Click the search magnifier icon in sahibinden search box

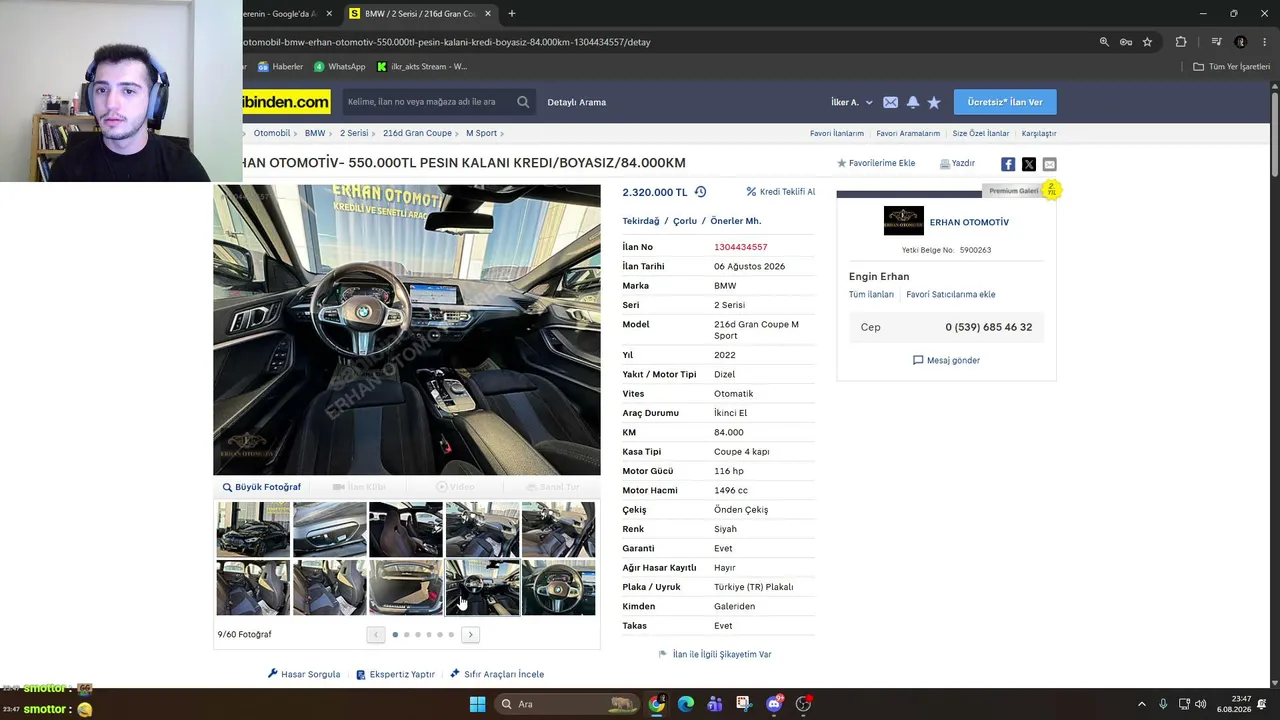[x=523, y=102]
